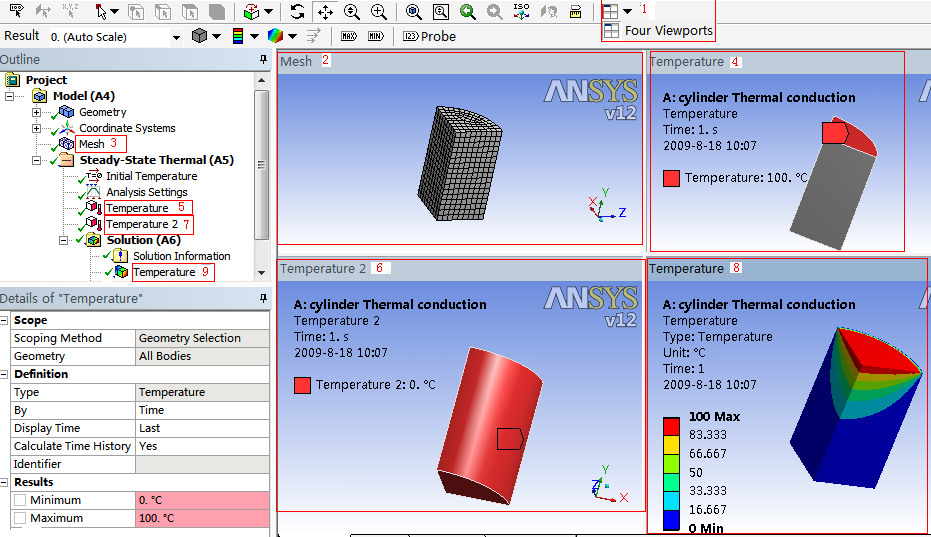The width and height of the screenshot is (931, 537).
Task: Pin the Outline panel
Action: (x=263, y=59)
